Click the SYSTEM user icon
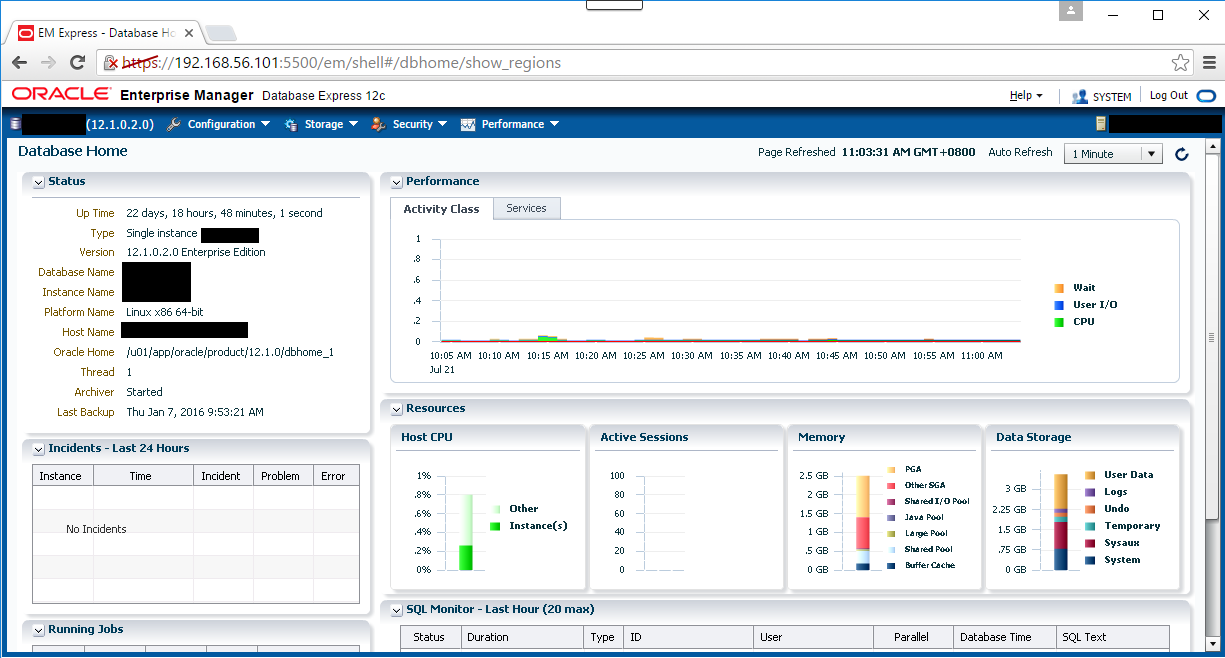 pos(1080,97)
